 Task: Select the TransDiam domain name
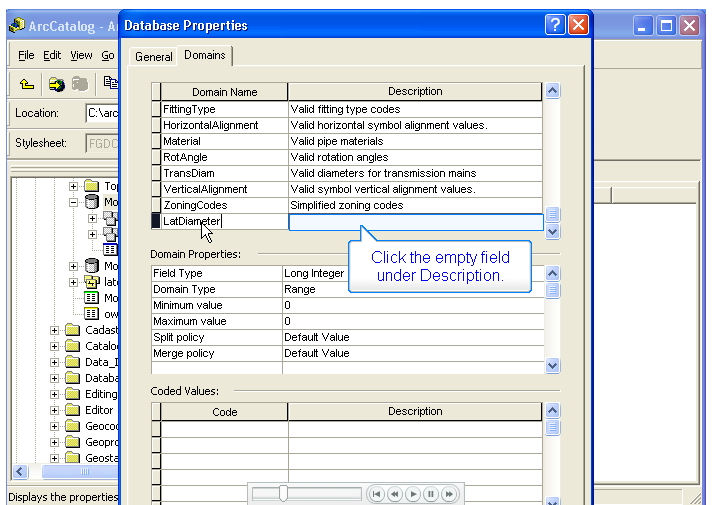tap(189, 173)
